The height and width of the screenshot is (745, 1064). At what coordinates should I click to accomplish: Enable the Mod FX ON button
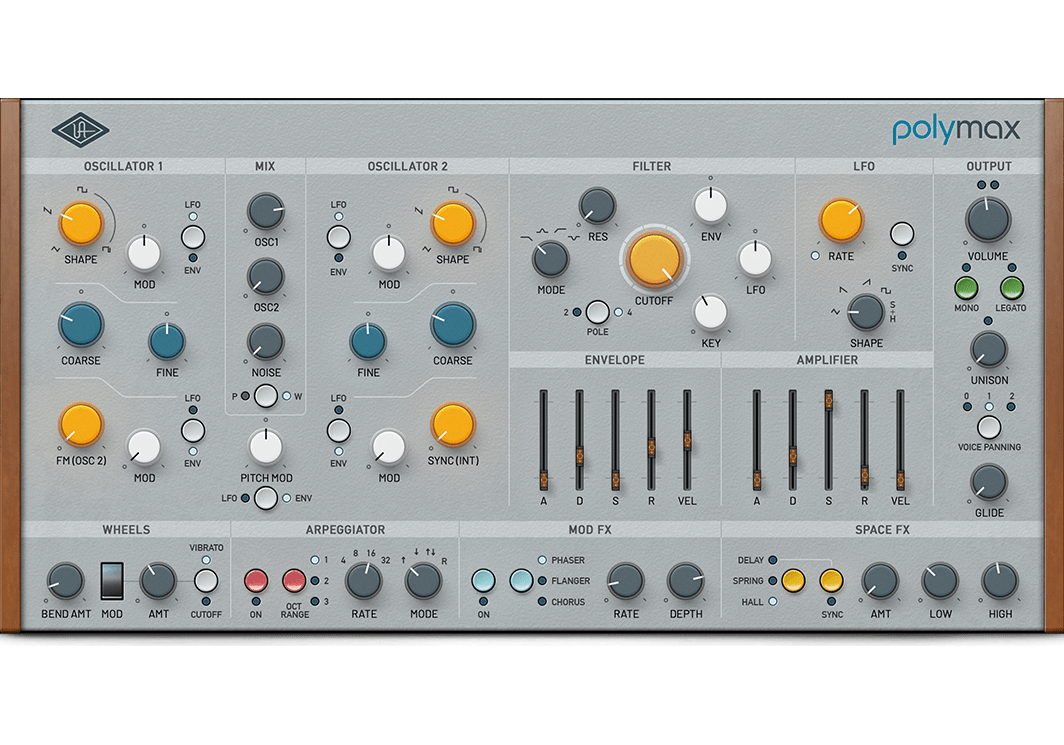point(483,581)
